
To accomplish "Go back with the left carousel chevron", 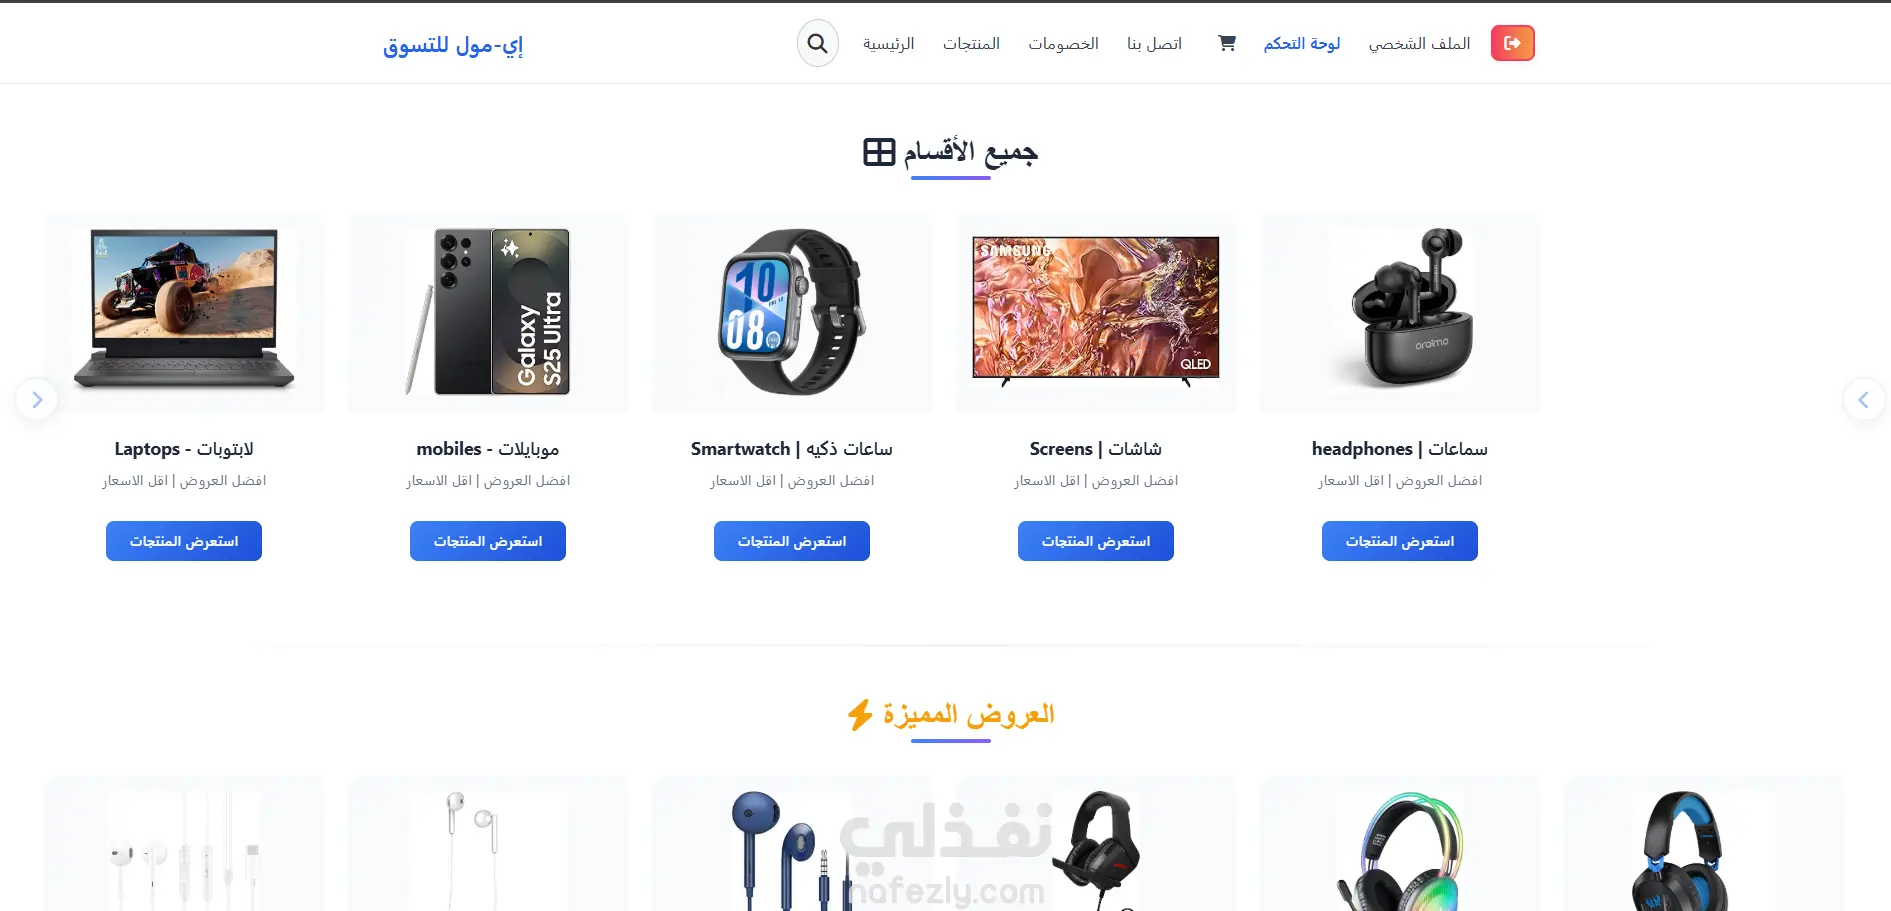I will [1864, 400].
